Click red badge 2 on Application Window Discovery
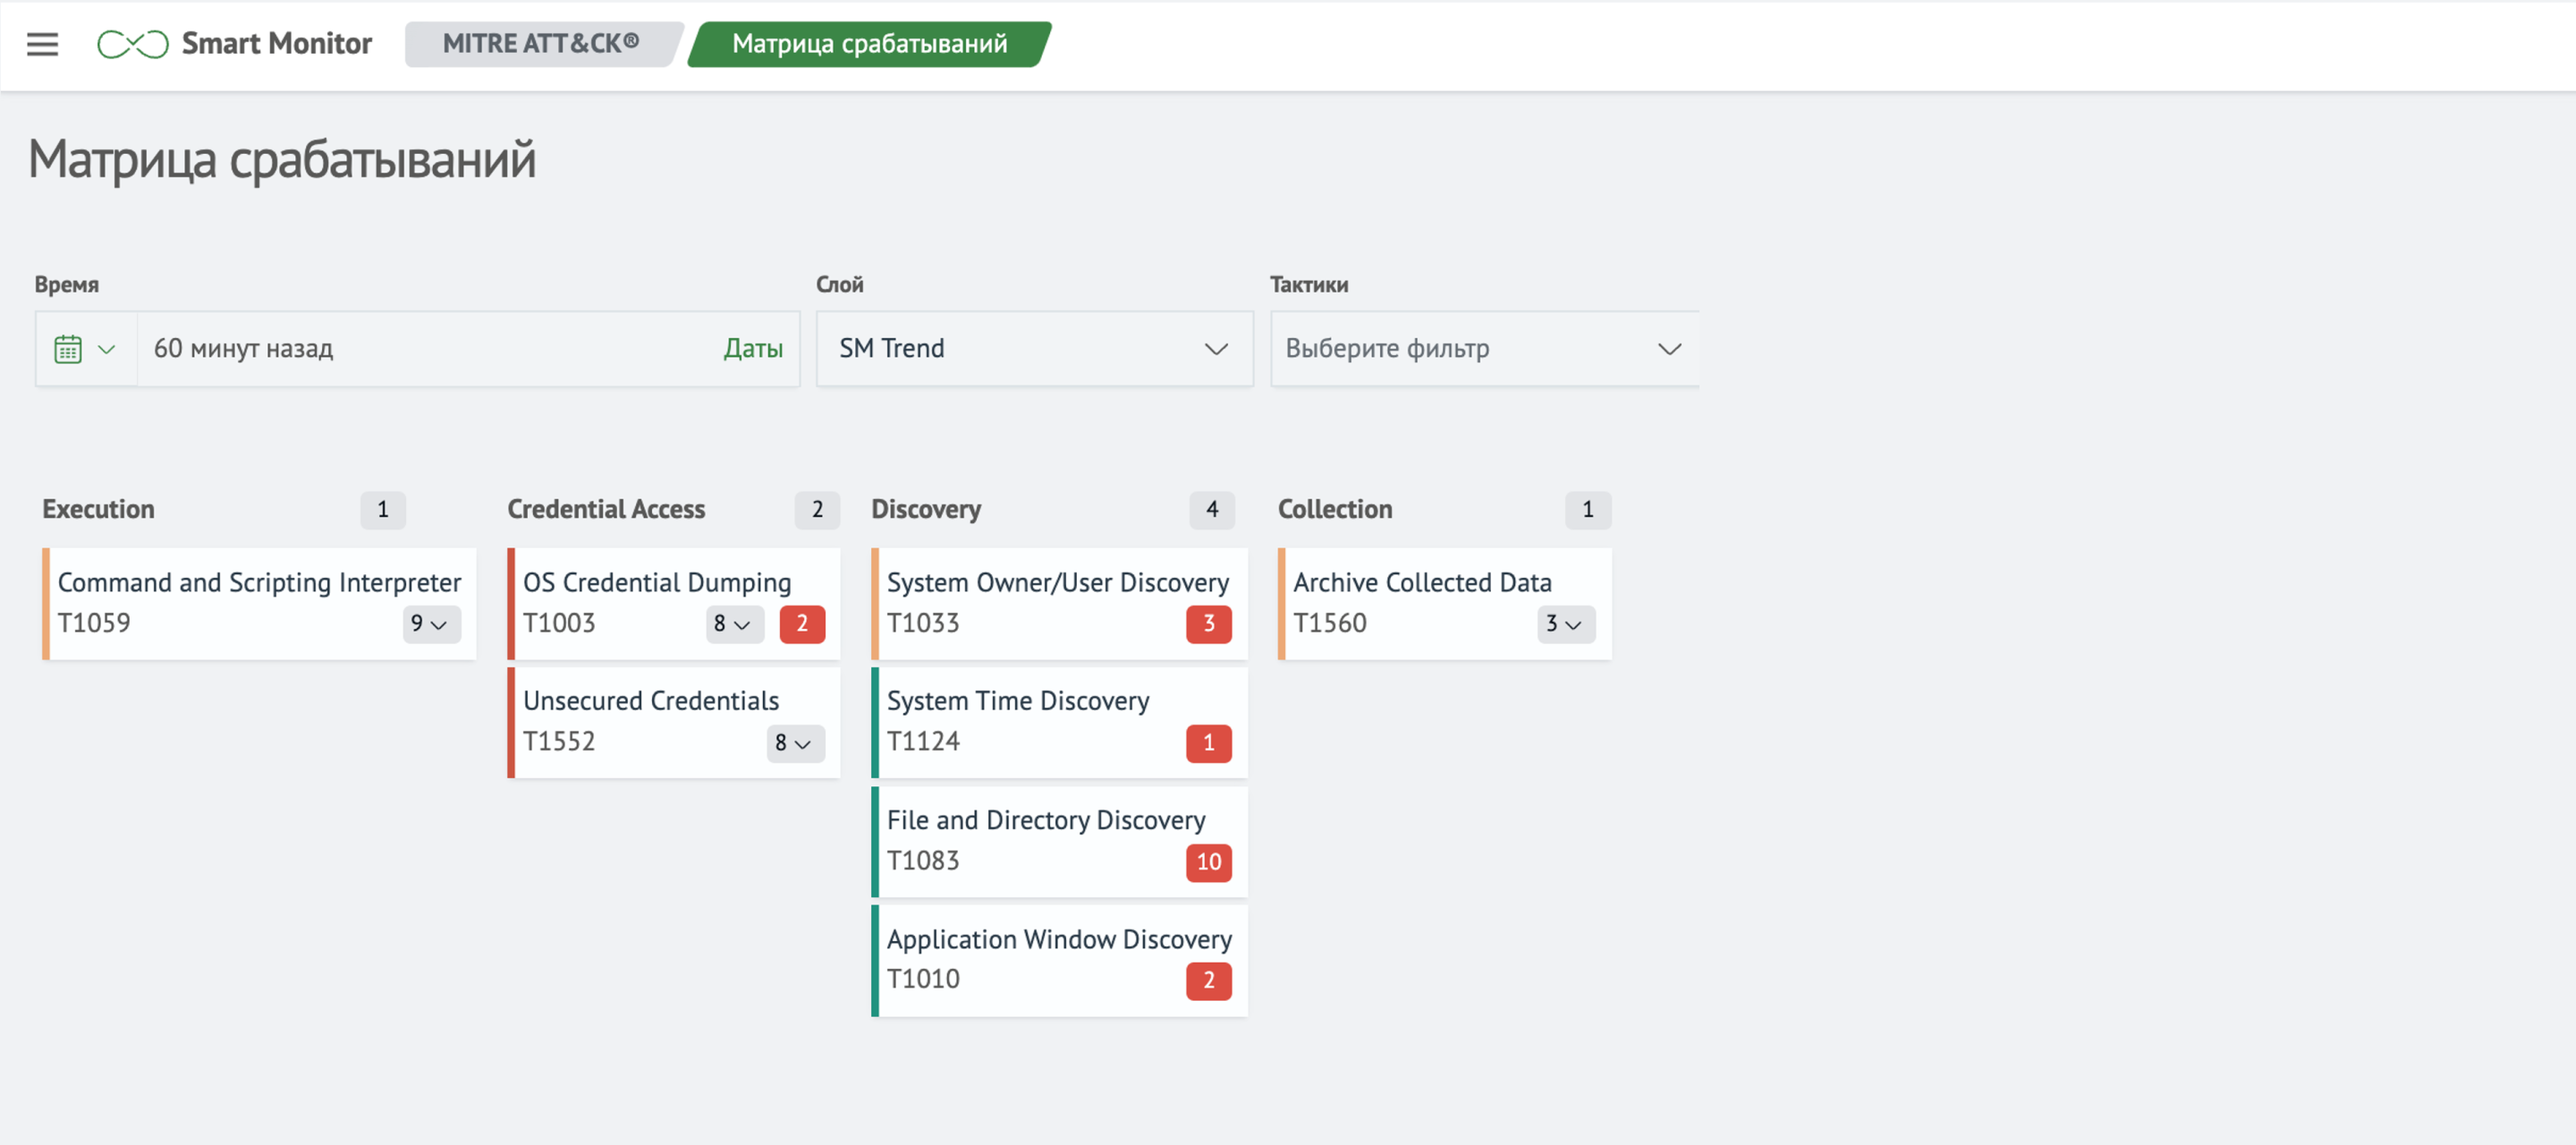This screenshot has width=2576, height=1145. 1208,981
